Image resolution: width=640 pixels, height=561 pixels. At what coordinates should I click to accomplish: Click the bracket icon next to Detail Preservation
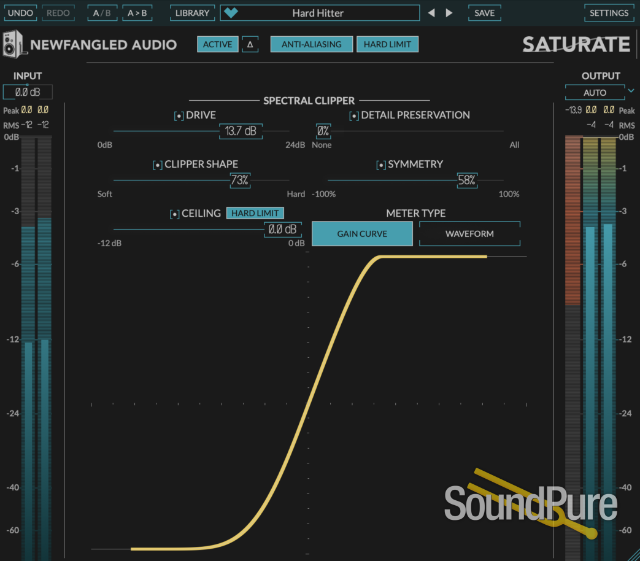353,116
